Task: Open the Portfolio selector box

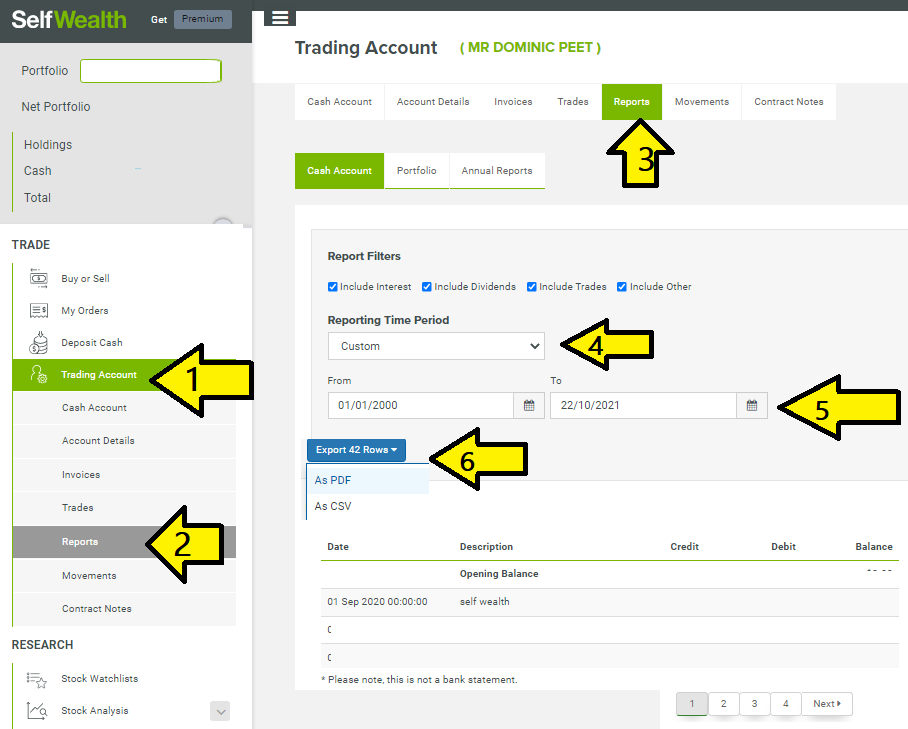Action: click(151, 71)
